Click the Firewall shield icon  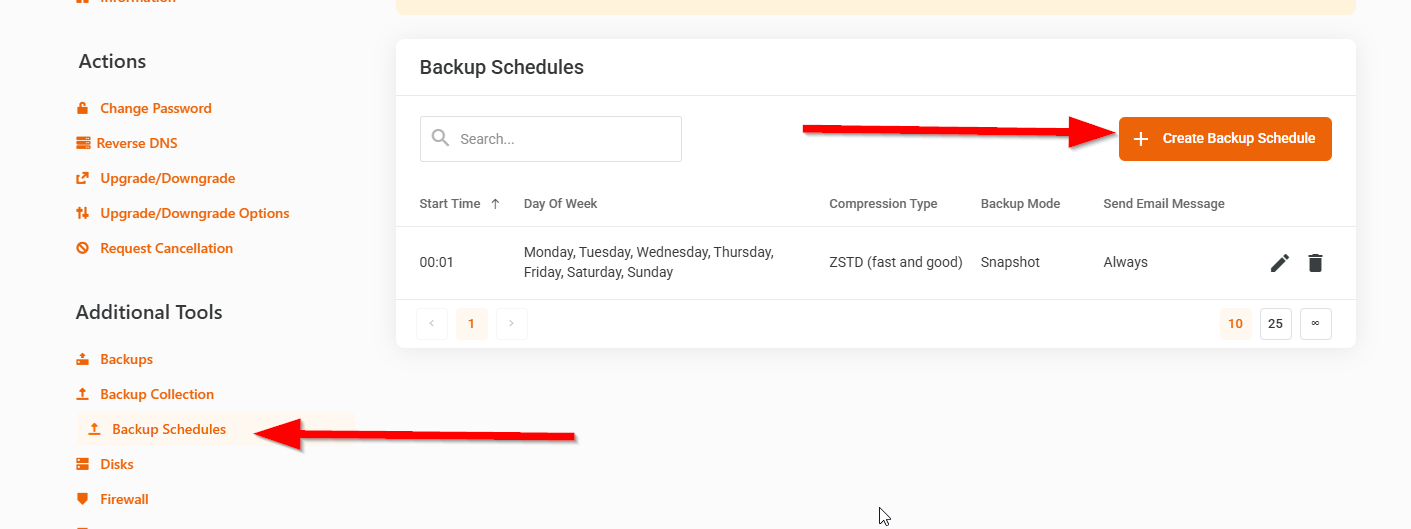pos(82,499)
